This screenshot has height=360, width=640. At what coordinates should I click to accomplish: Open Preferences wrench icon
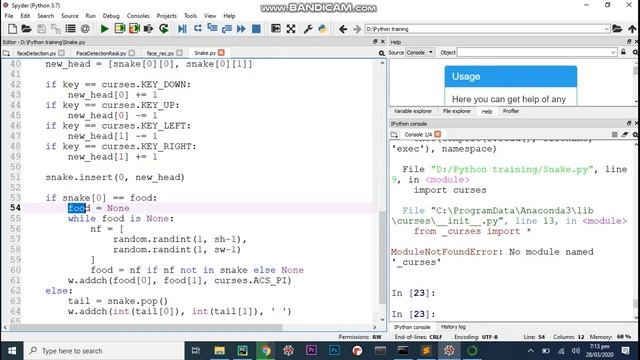(x=308, y=29)
